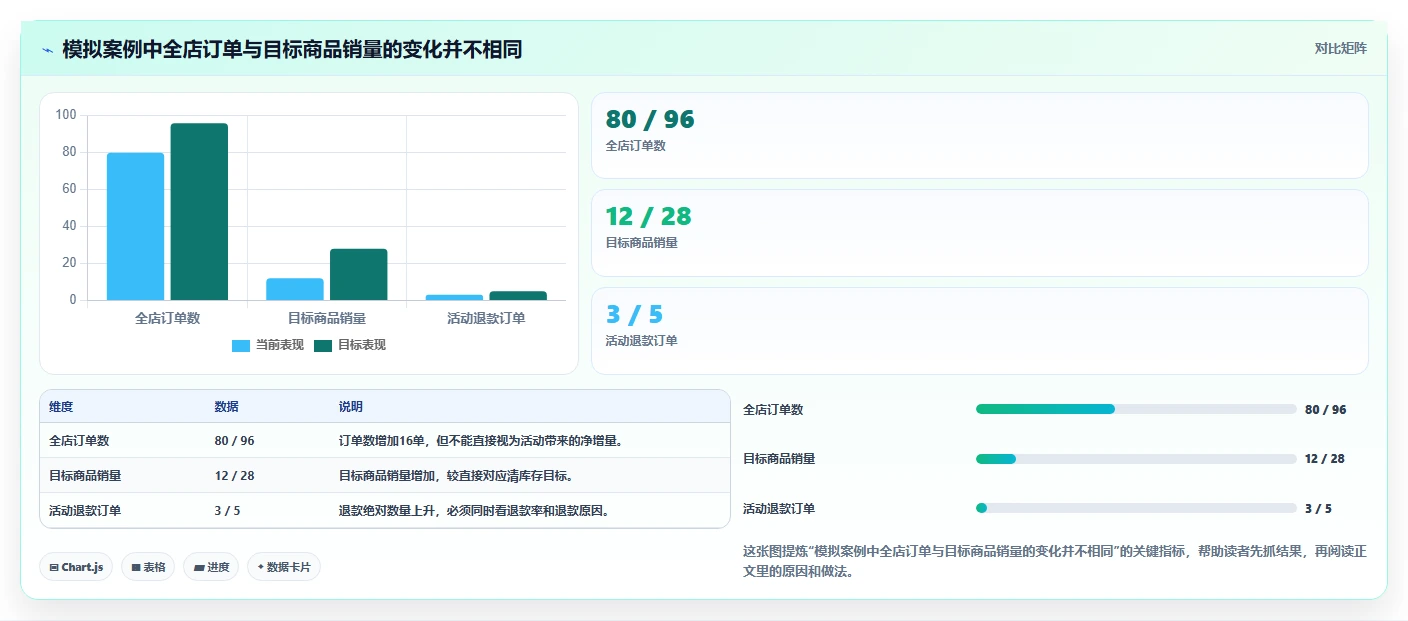This screenshot has height=621, width=1408.
Task: Click the 说明 column header
Action: [x=351, y=407]
